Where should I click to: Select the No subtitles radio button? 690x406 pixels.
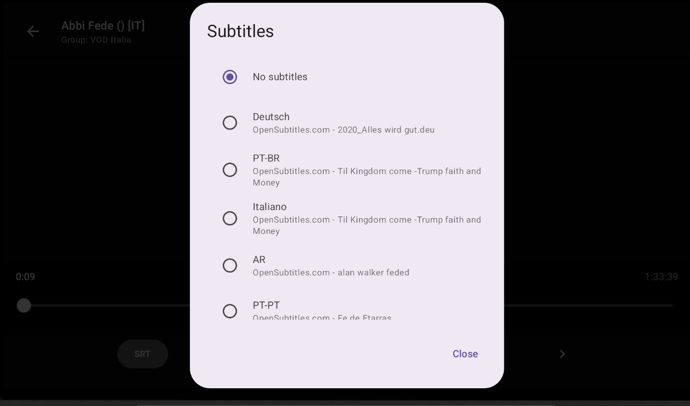230,77
